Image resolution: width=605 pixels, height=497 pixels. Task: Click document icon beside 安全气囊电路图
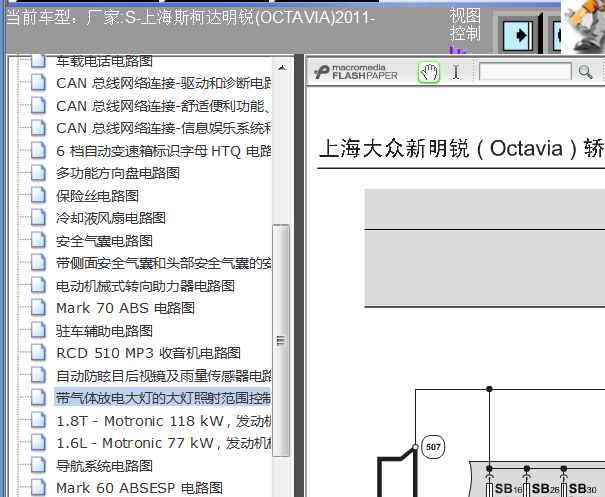38,240
